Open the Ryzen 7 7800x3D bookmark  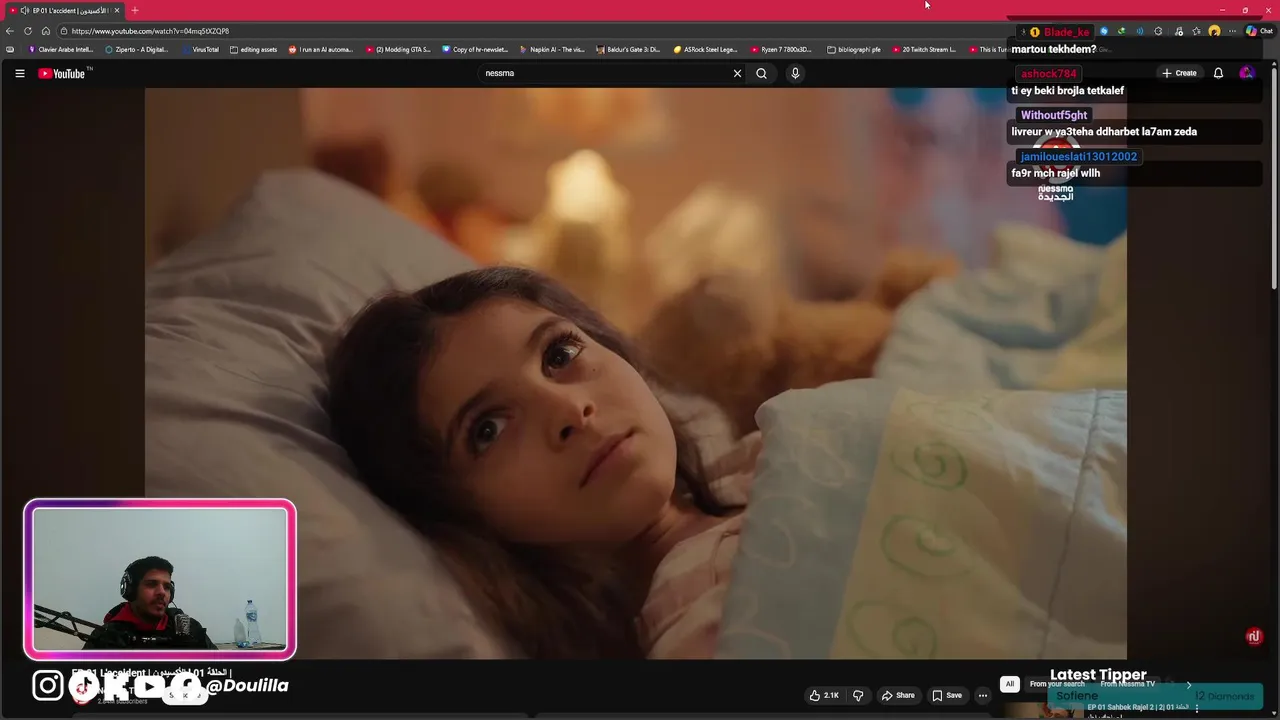[x=782, y=49]
